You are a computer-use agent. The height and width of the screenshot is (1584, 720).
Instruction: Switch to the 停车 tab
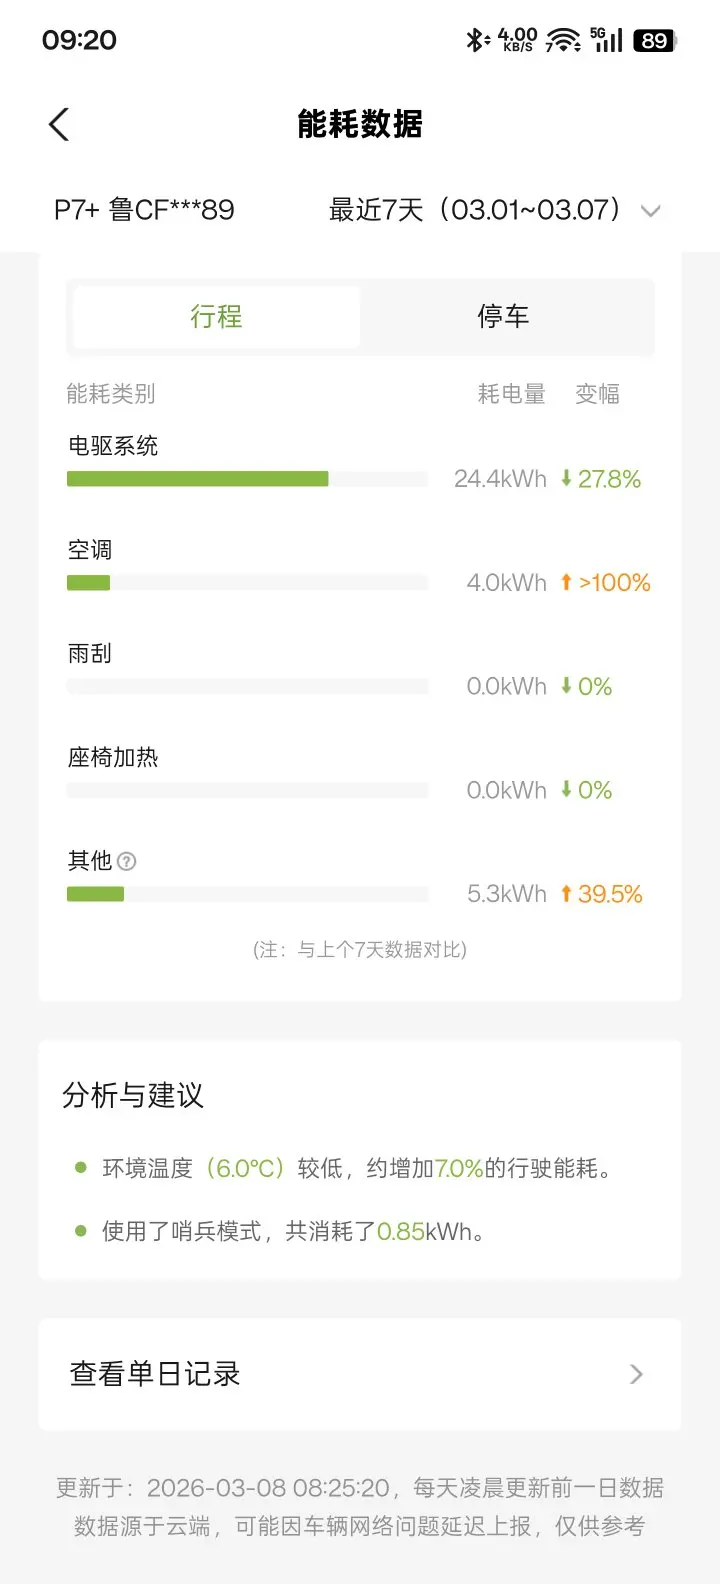coord(503,317)
